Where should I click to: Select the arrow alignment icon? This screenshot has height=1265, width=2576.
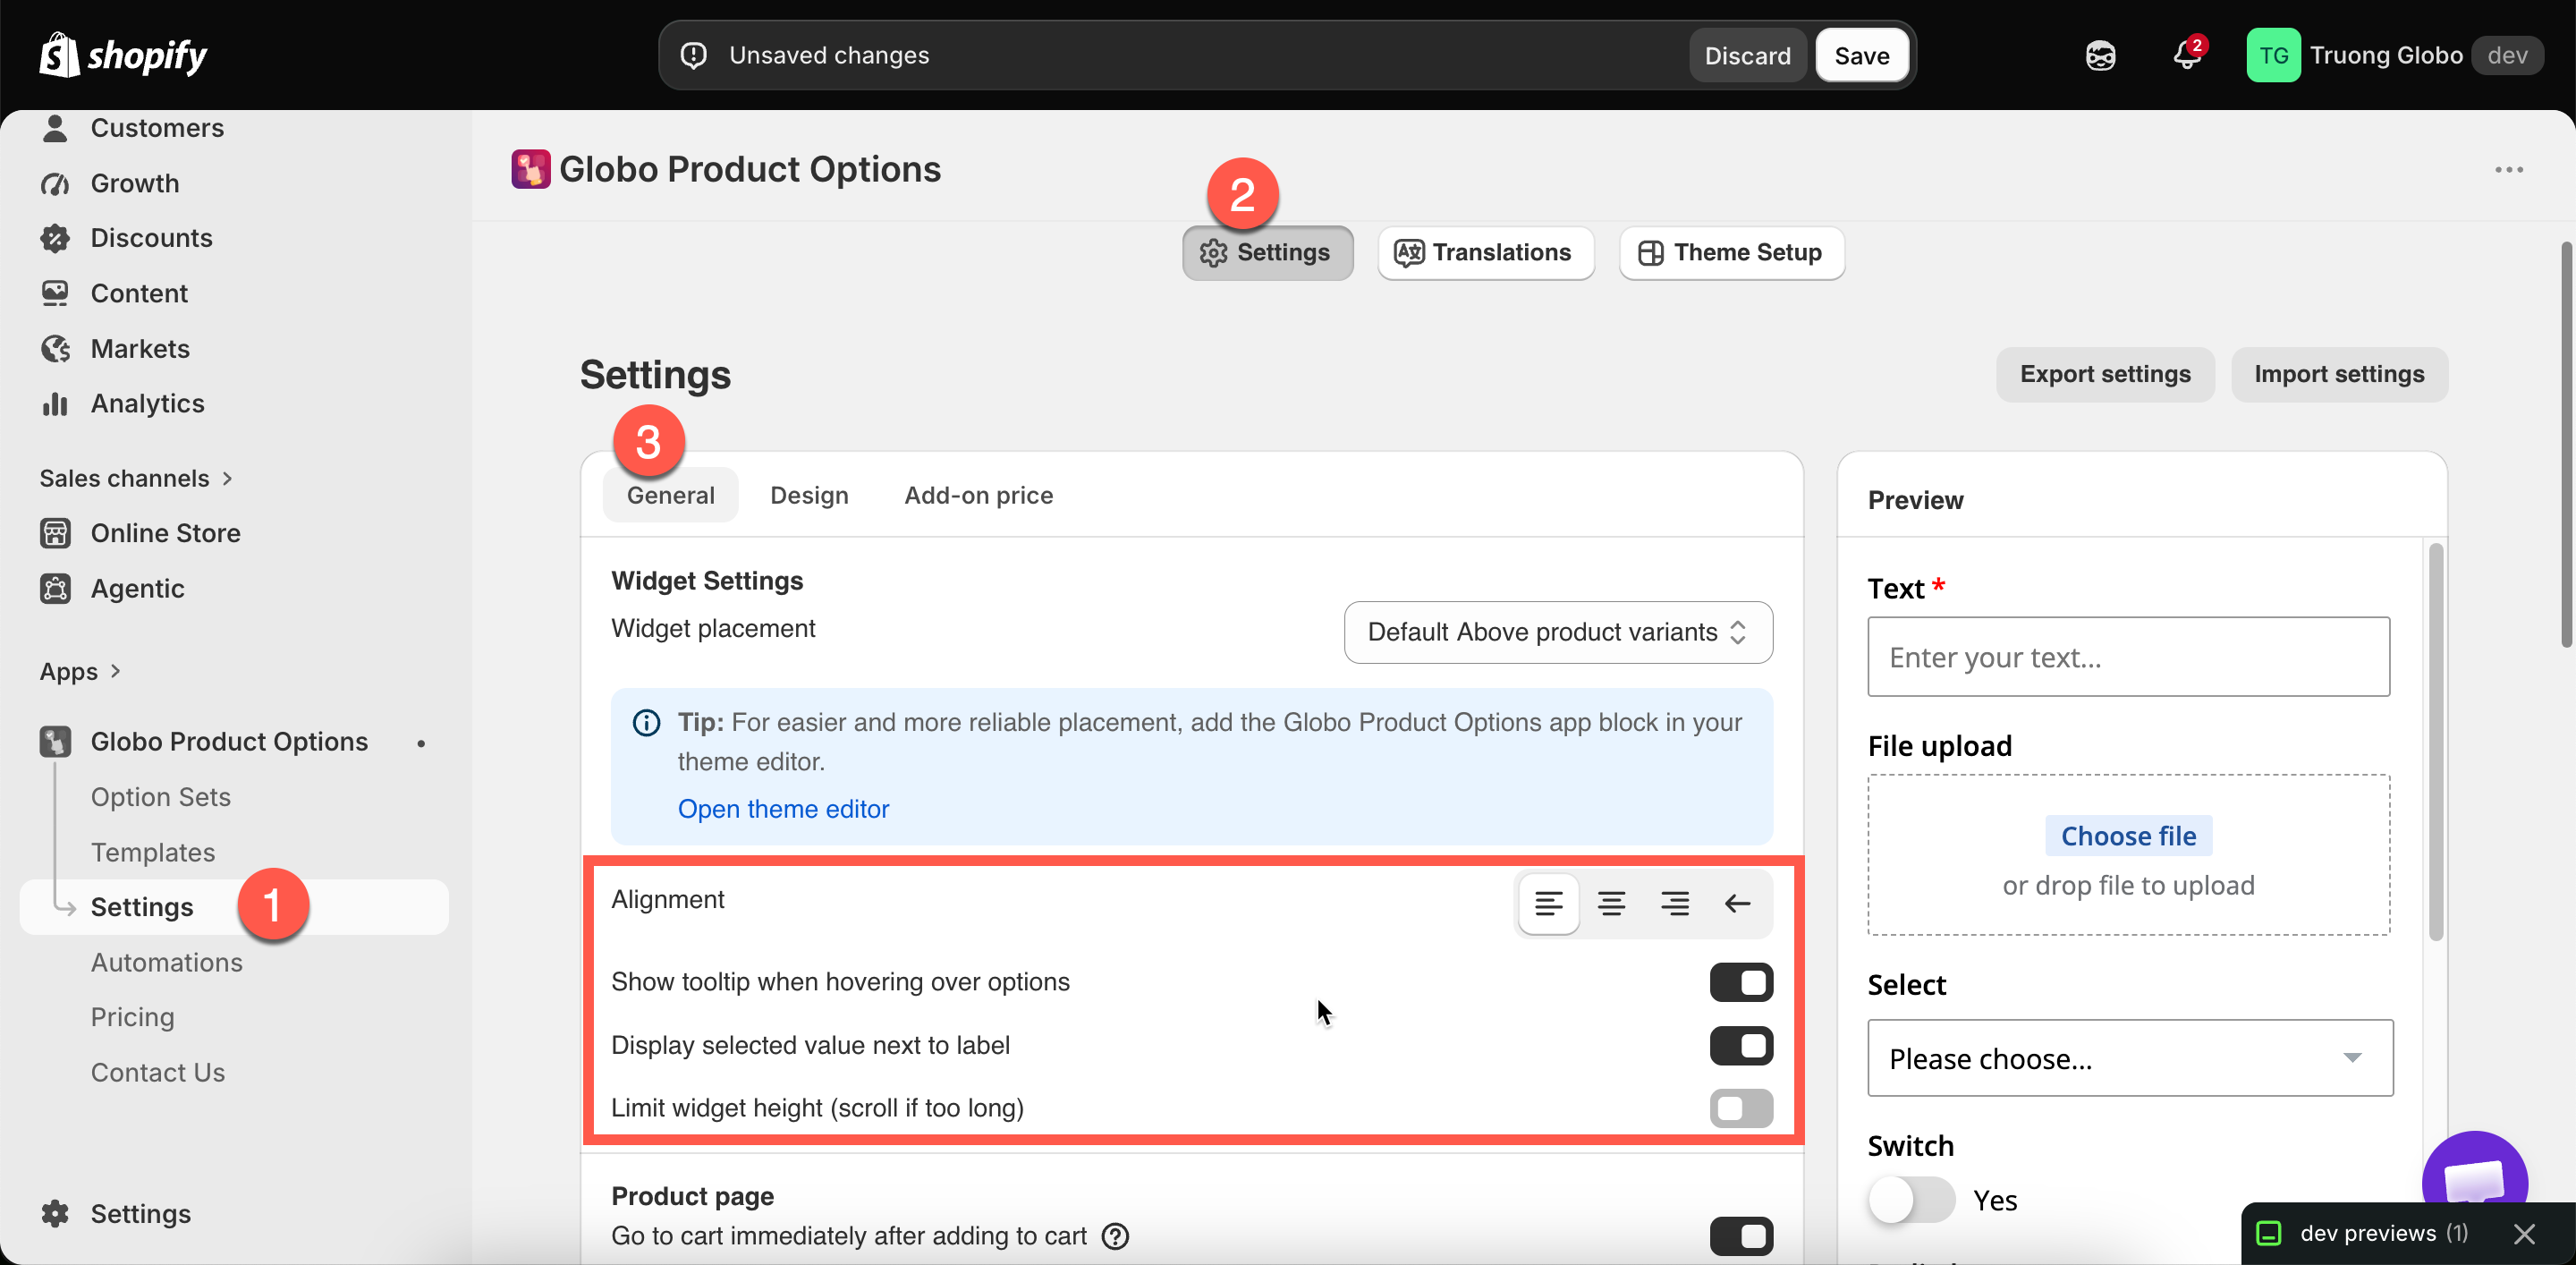click(1738, 904)
